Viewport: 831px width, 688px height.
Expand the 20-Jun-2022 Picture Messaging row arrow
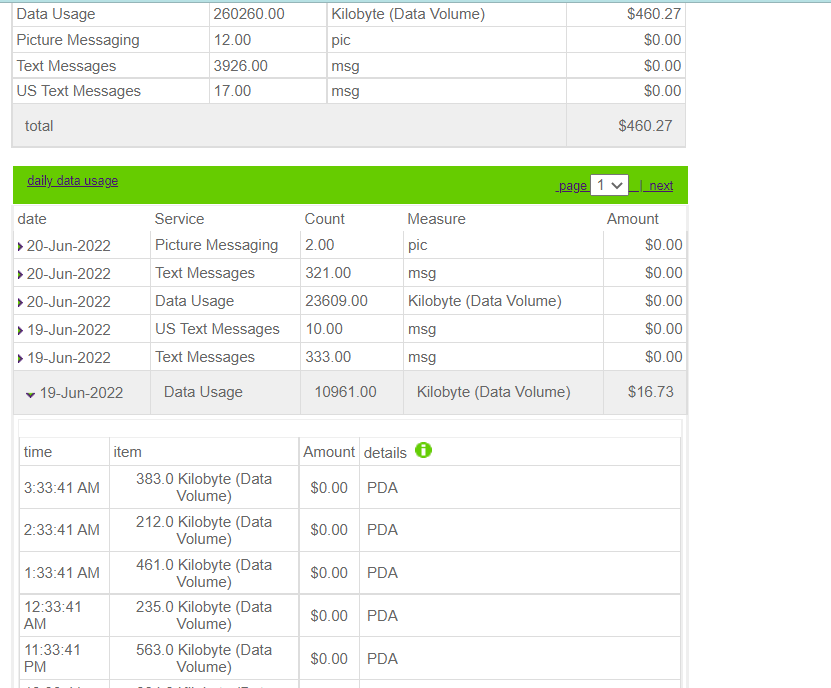21,246
